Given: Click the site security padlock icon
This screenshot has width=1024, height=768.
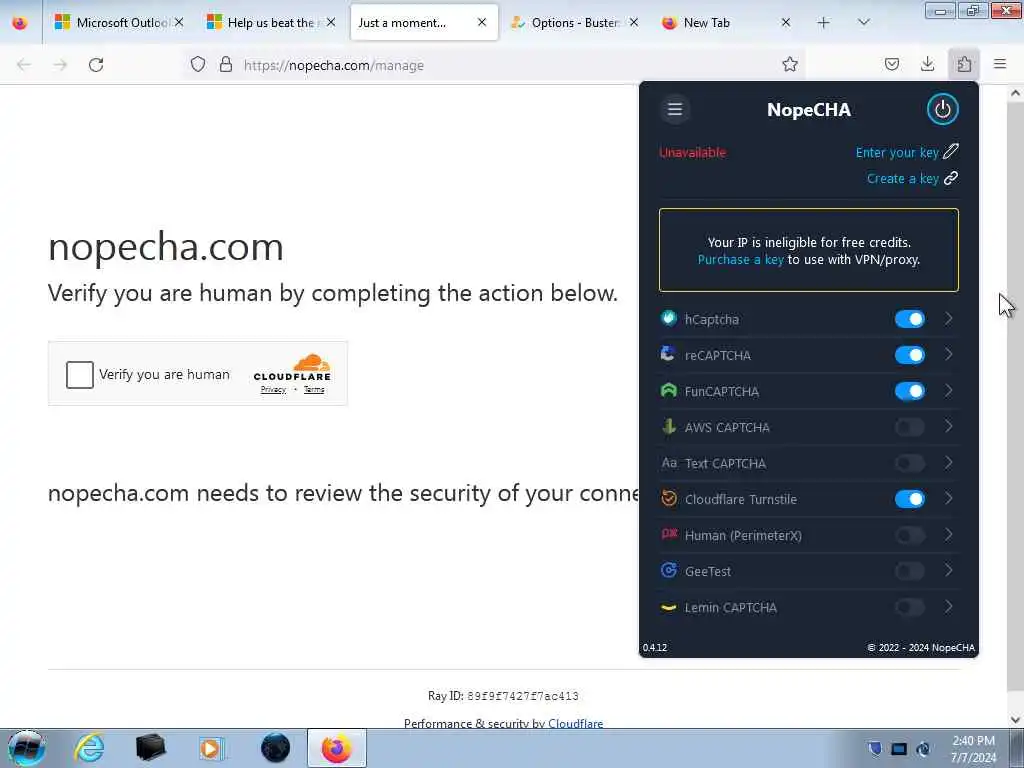Looking at the screenshot, I should coord(226,64).
